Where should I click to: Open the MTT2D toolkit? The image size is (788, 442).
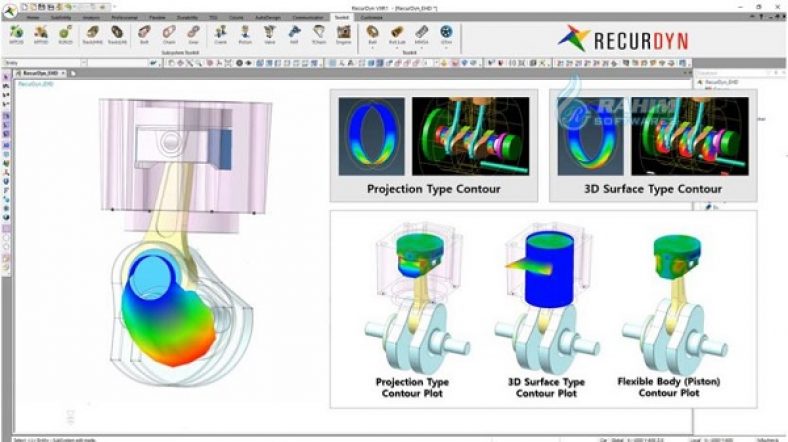16,35
